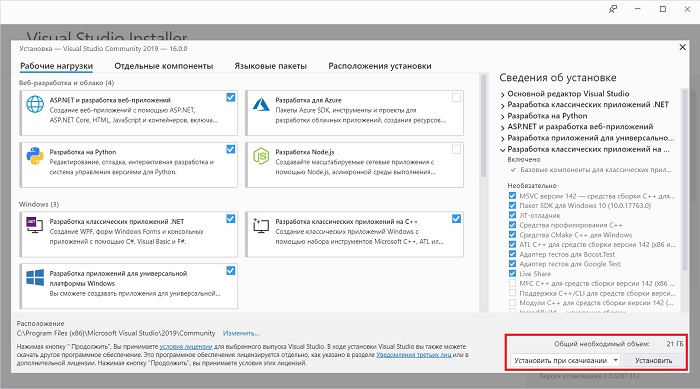Switch to Отдельные компоненты tab
The width and height of the screenshot is (700, 389).
click(163, 66)
